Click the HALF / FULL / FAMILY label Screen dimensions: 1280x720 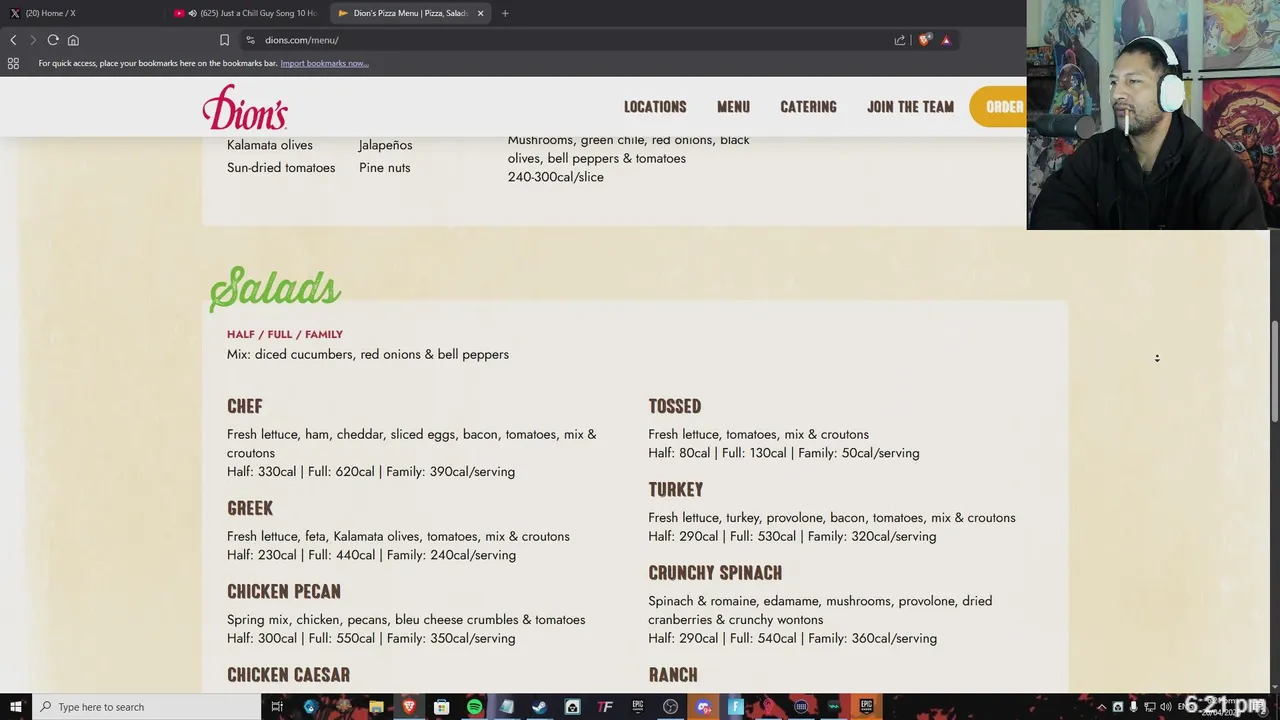285,334
